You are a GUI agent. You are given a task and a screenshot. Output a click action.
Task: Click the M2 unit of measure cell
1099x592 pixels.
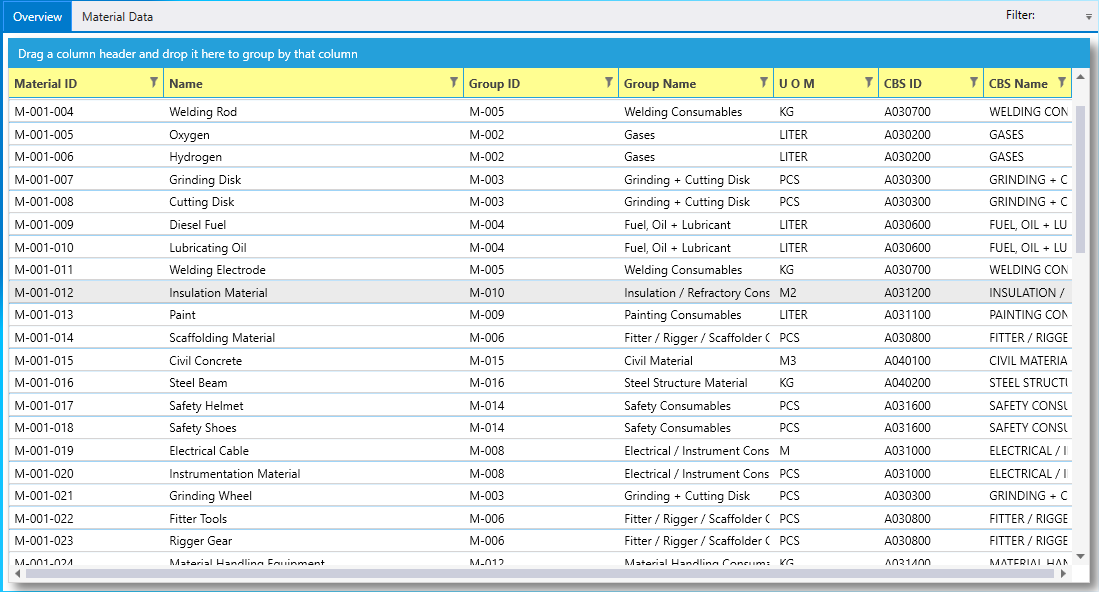pyautogui.click(x=826, y=293)
